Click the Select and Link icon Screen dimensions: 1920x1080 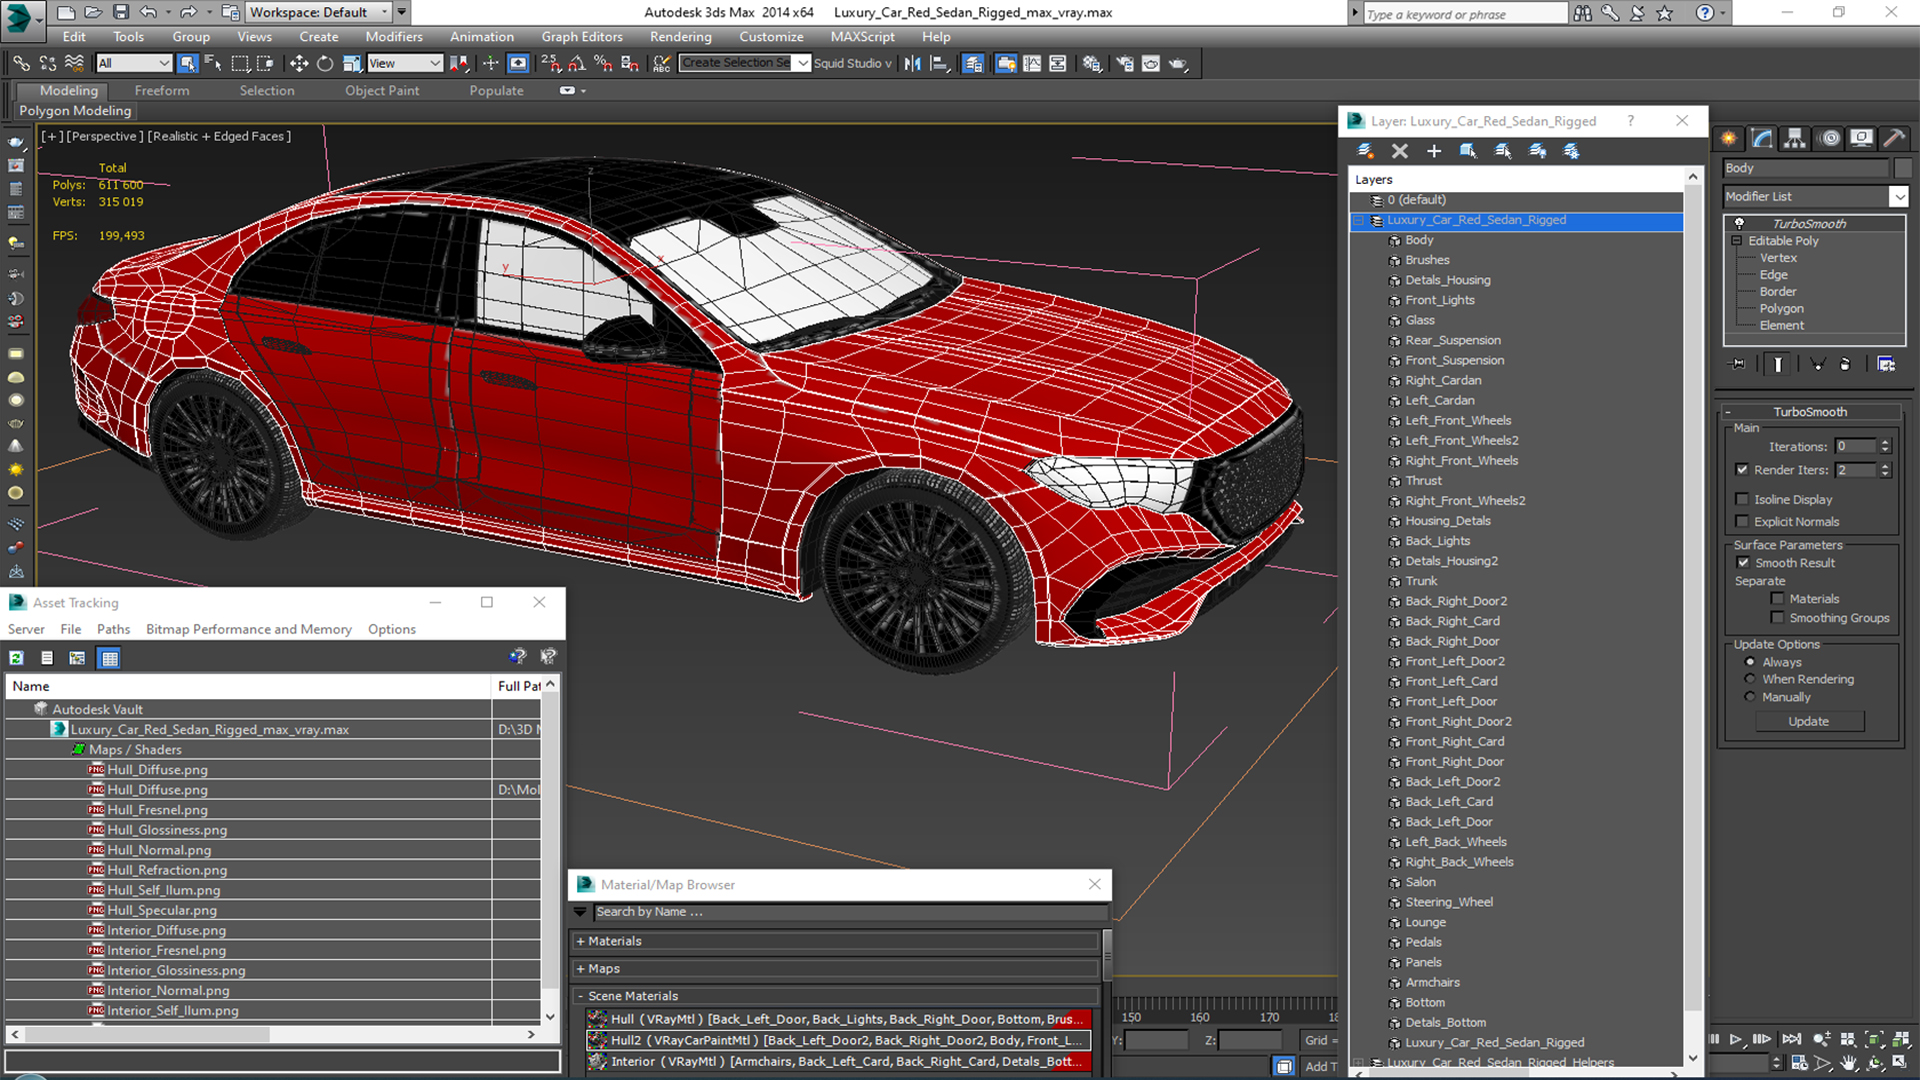(x=21, y=63)
